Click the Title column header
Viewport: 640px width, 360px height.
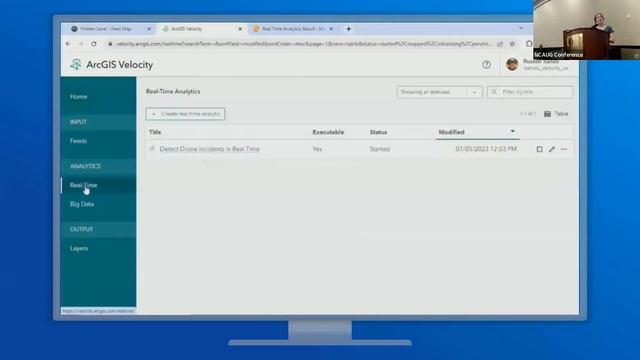click(155, 132)
